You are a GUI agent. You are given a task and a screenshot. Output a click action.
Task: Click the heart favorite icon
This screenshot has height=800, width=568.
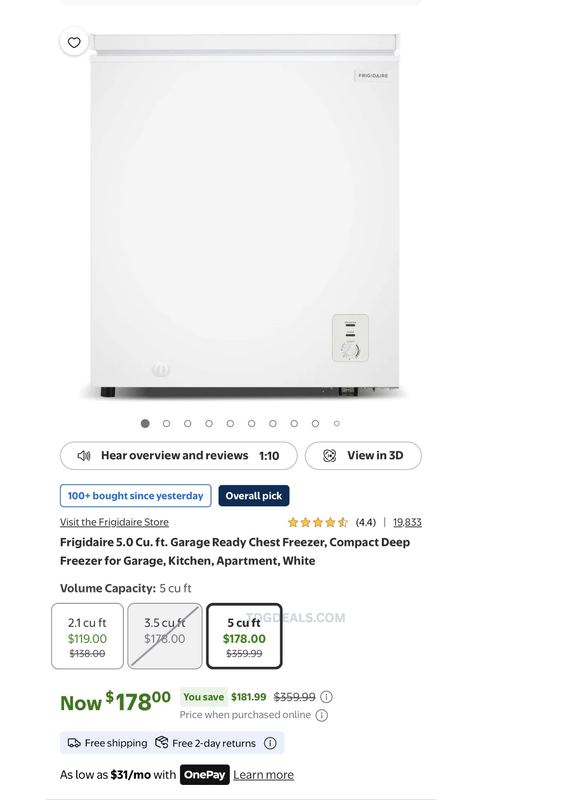pos(74,42)
